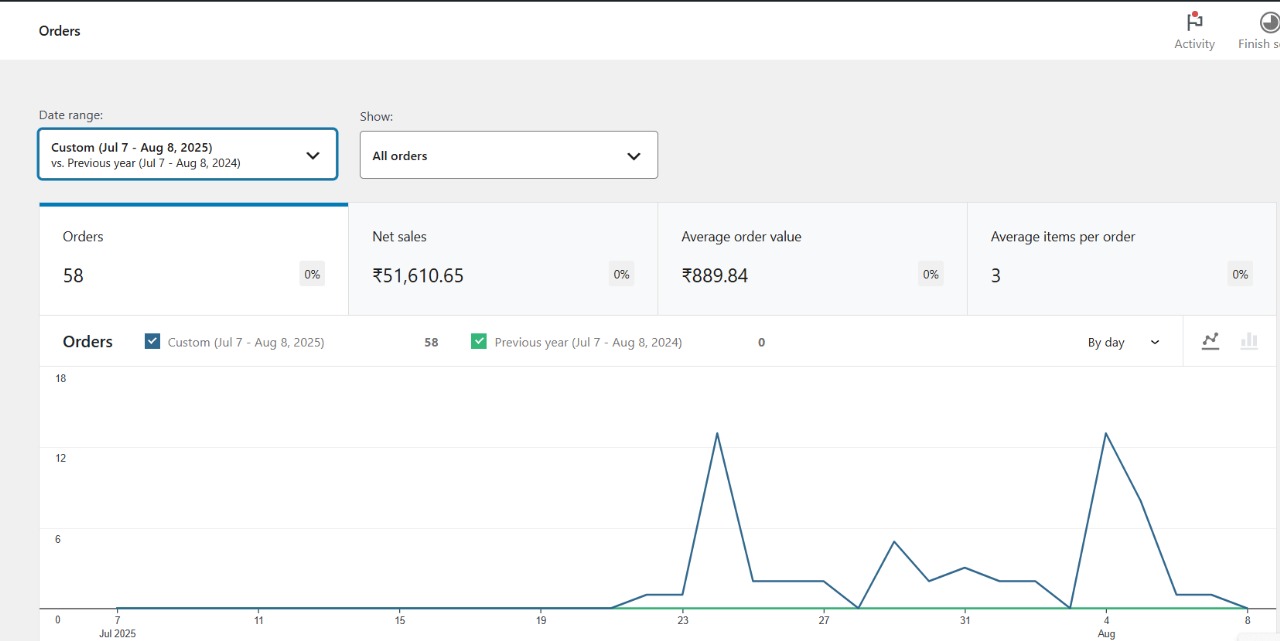
Task: Switch to bar chart view icon
Action: click(x=1249, y=341)
